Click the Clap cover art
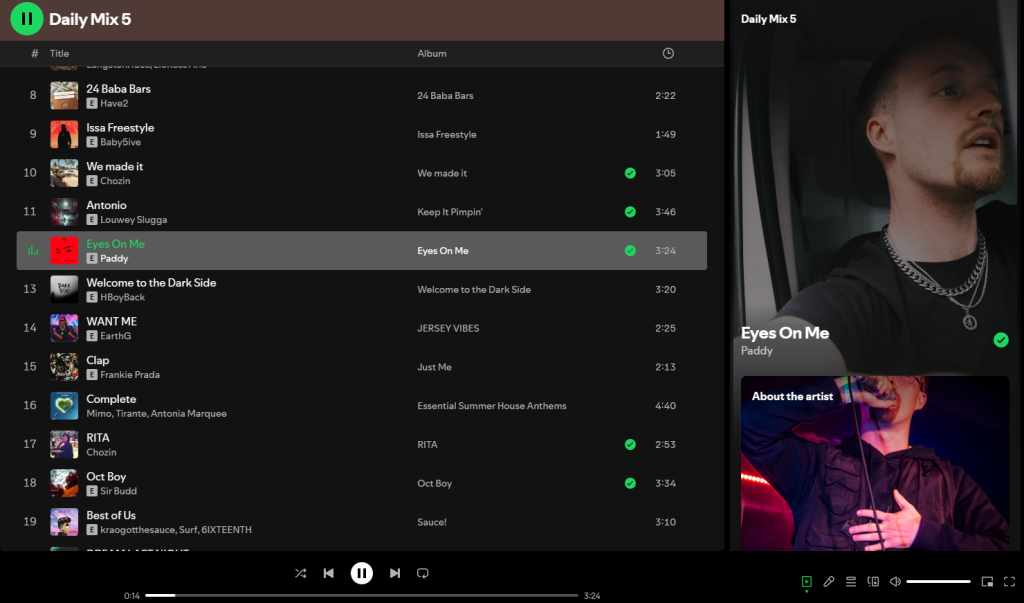 pyautogui.click(x=64, y=367)
